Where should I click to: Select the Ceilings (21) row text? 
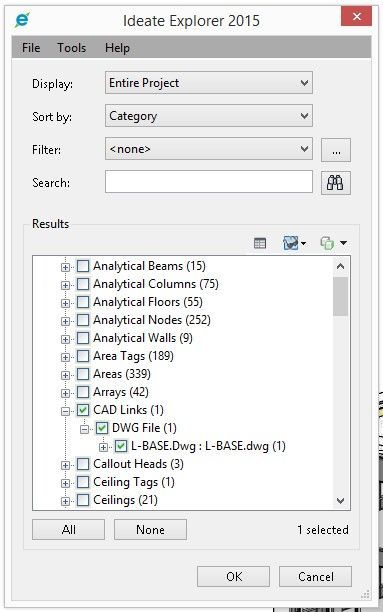click(x=125, y=500)
